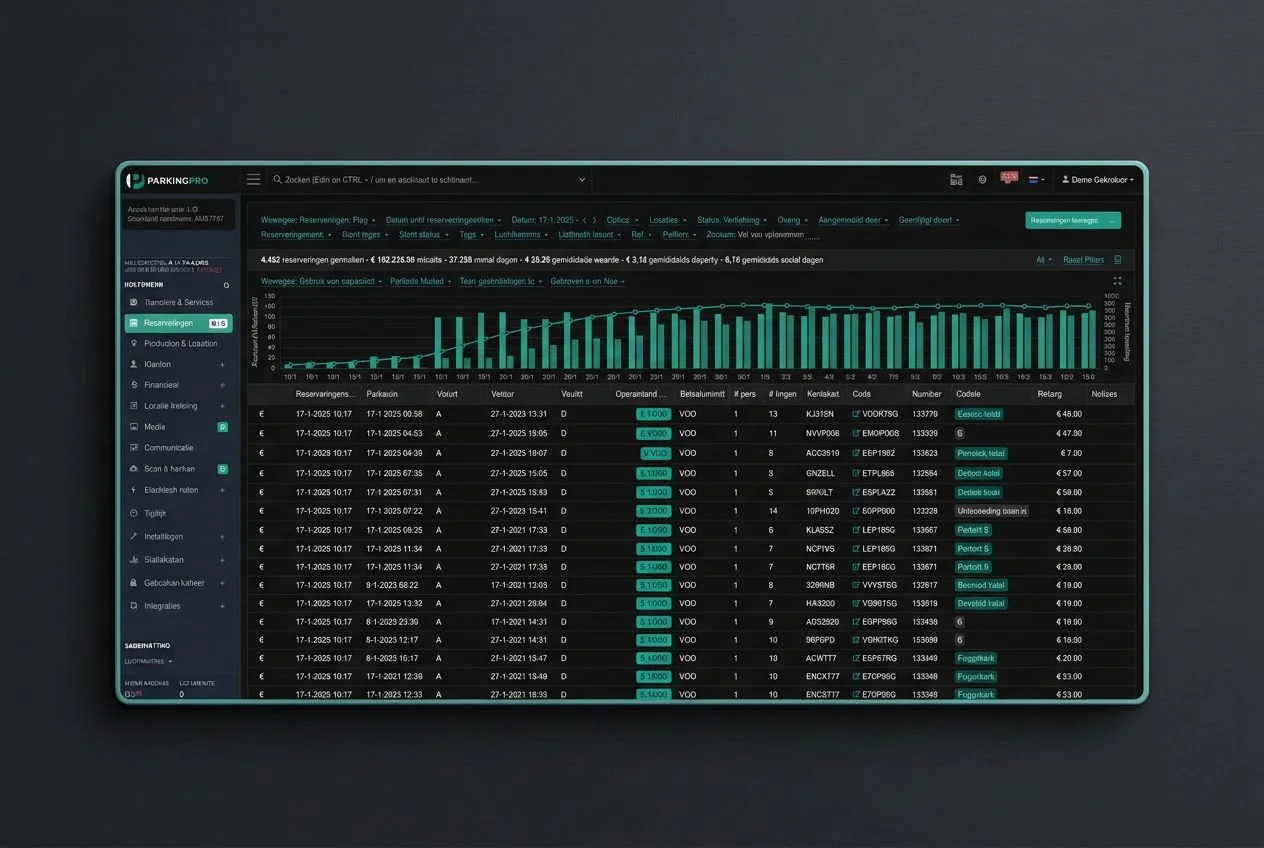
Task: Click the Kenlakart cell KJ31SN
Action: (x=819, y=414)
